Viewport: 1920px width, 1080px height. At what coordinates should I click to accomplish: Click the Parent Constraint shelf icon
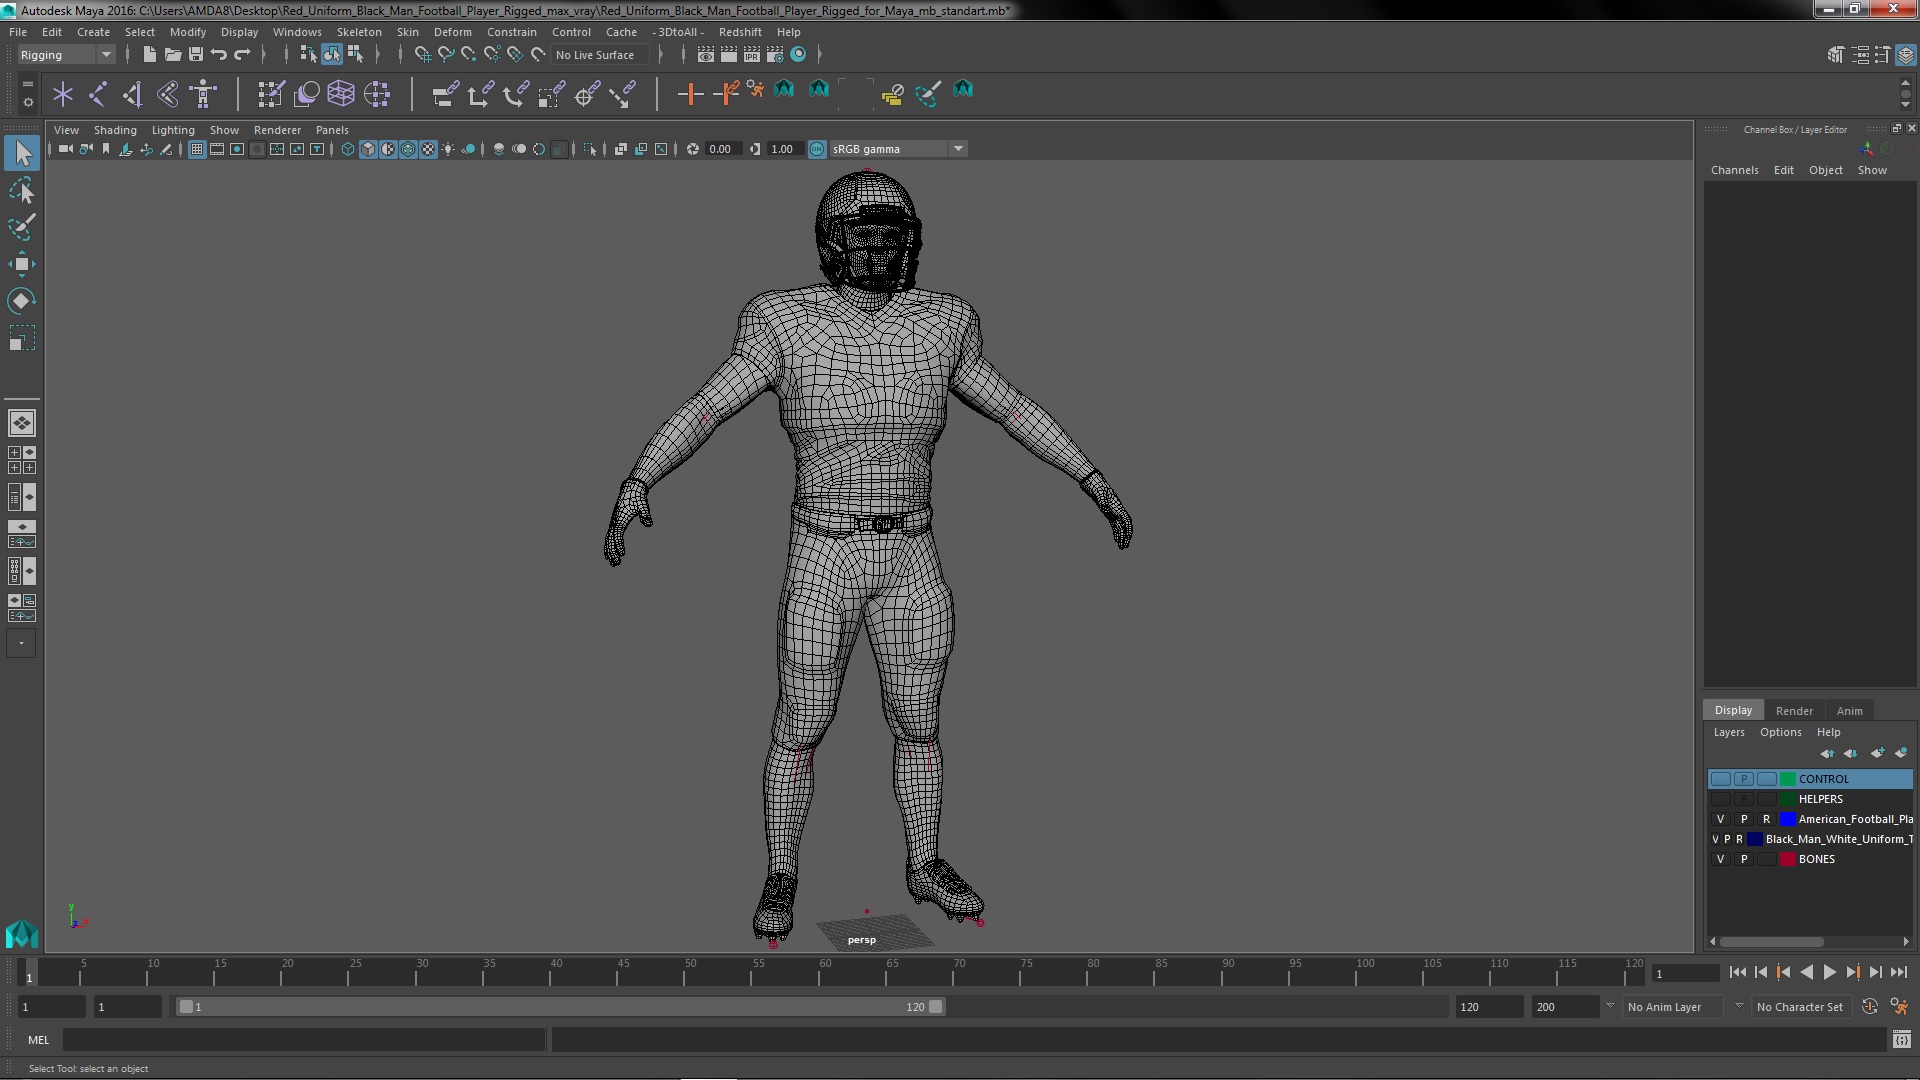(446, 94)
